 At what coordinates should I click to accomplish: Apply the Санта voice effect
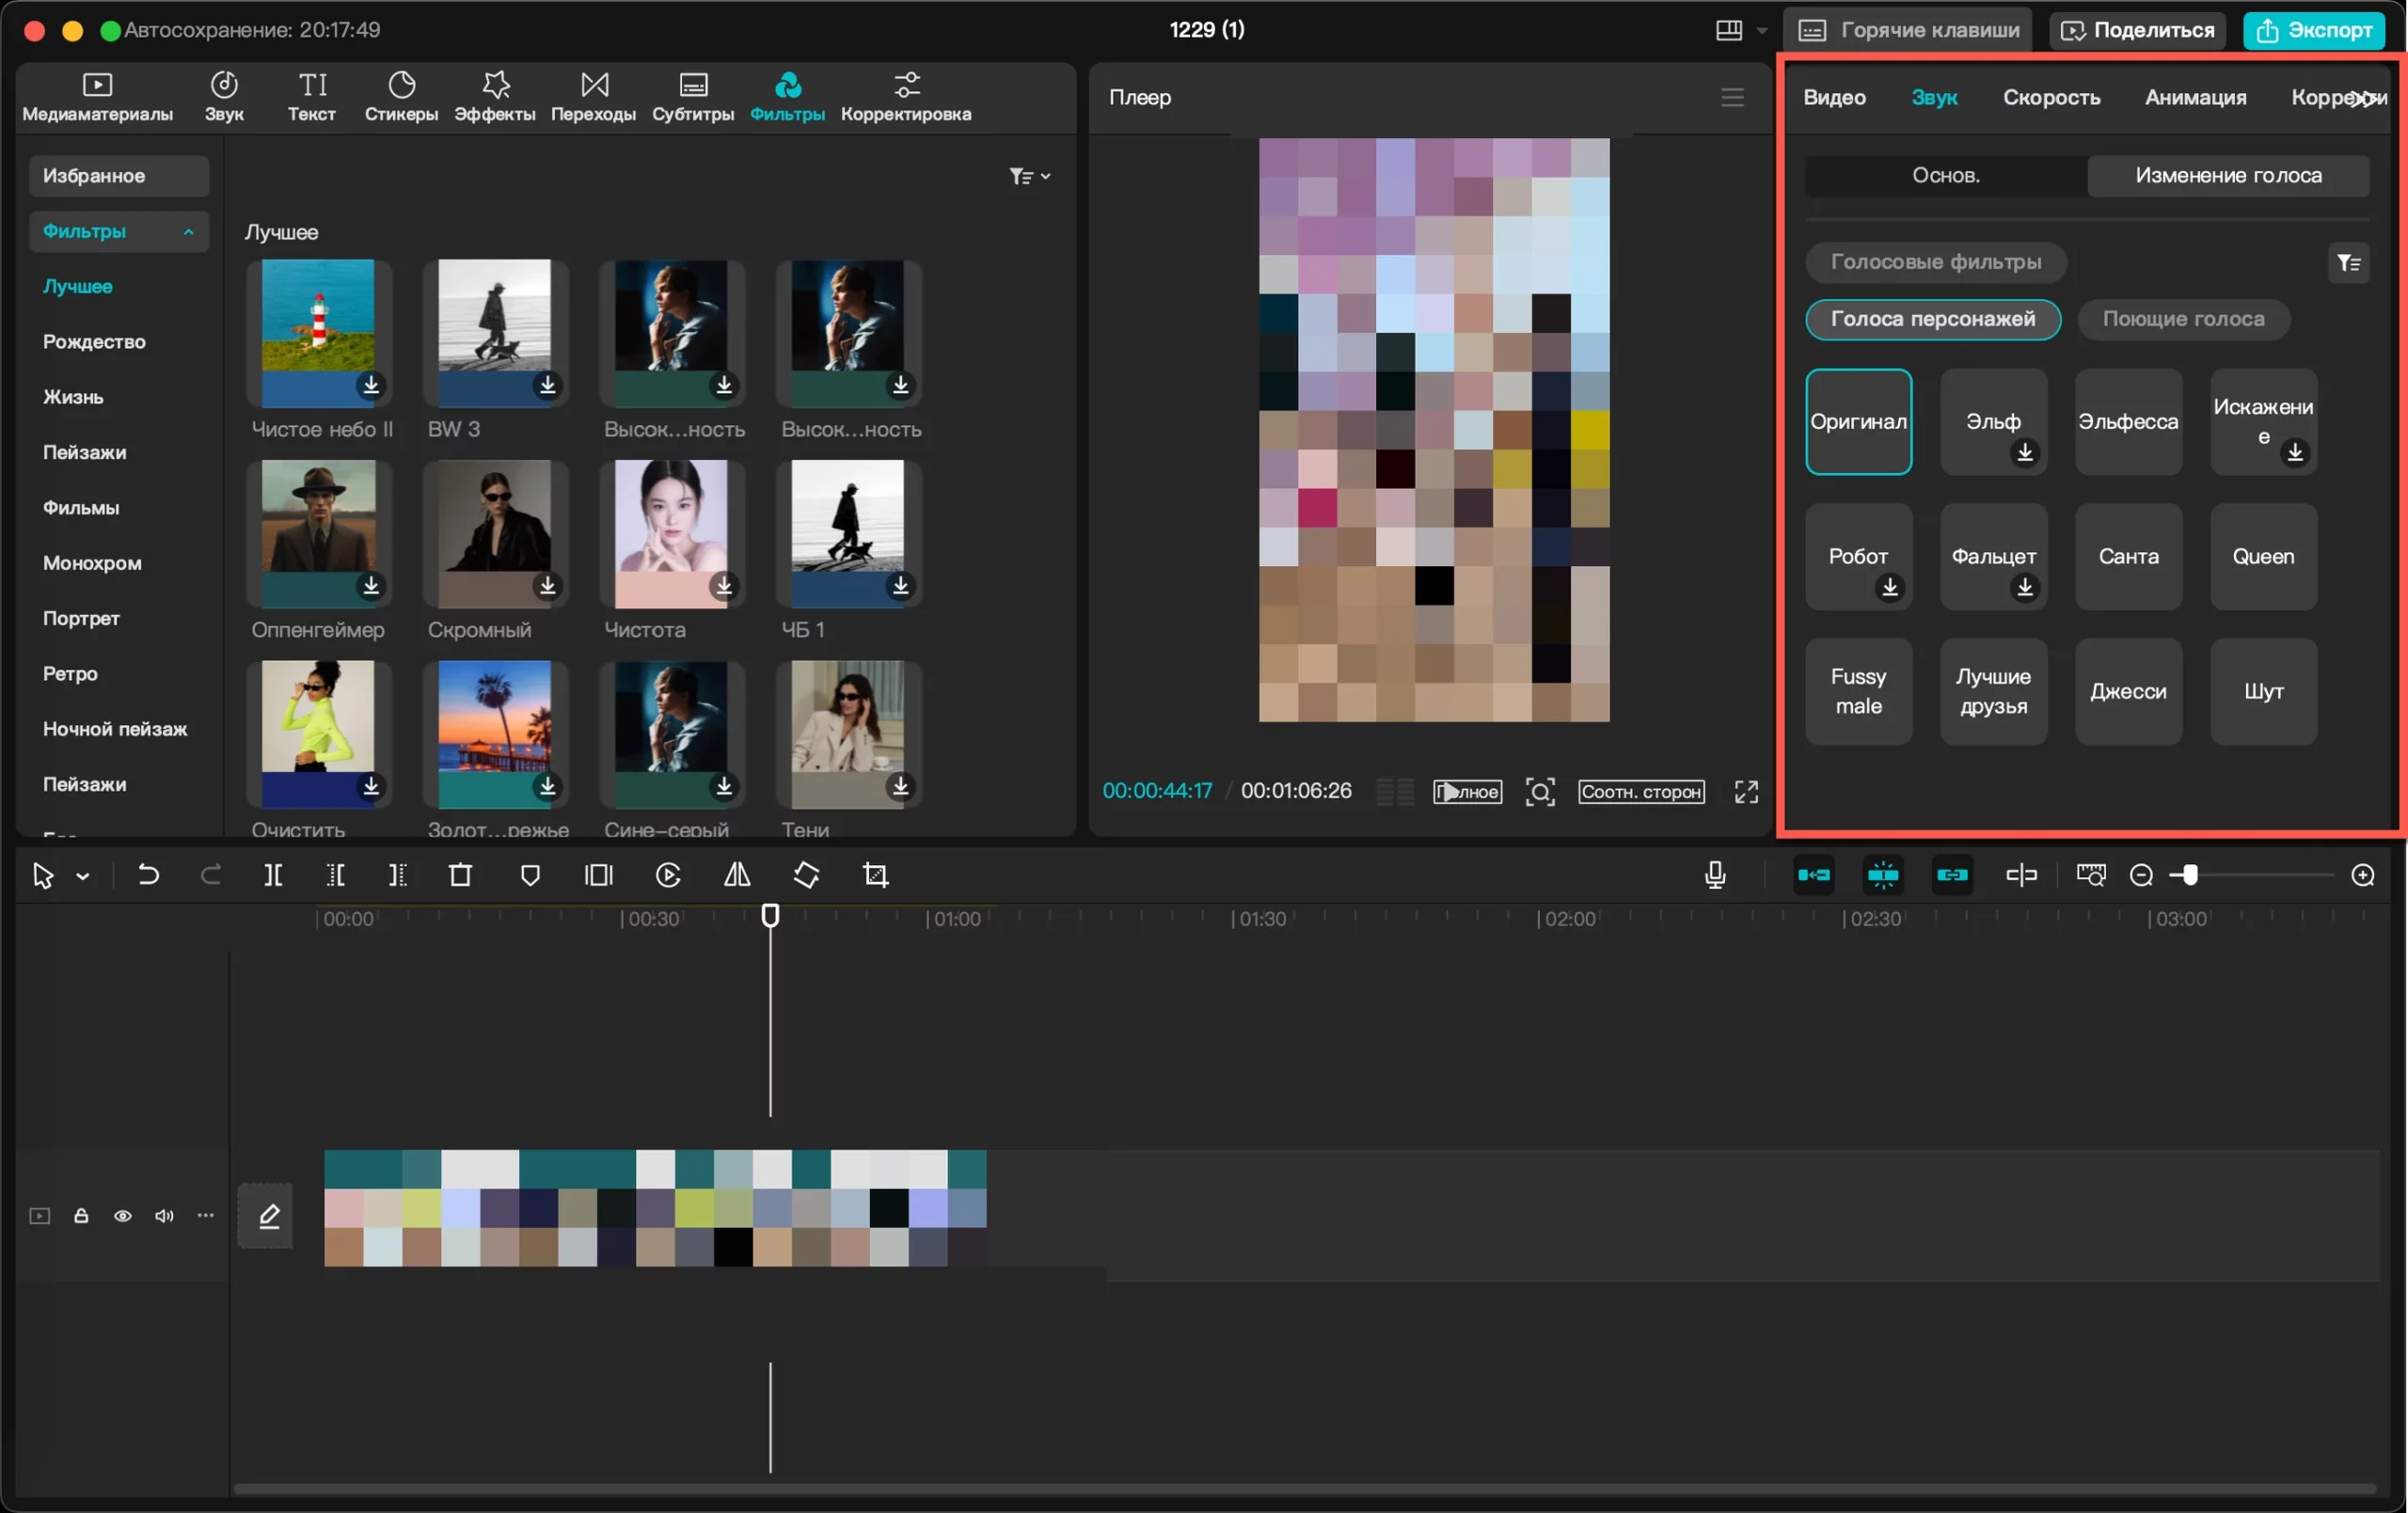click(2128, 556)
